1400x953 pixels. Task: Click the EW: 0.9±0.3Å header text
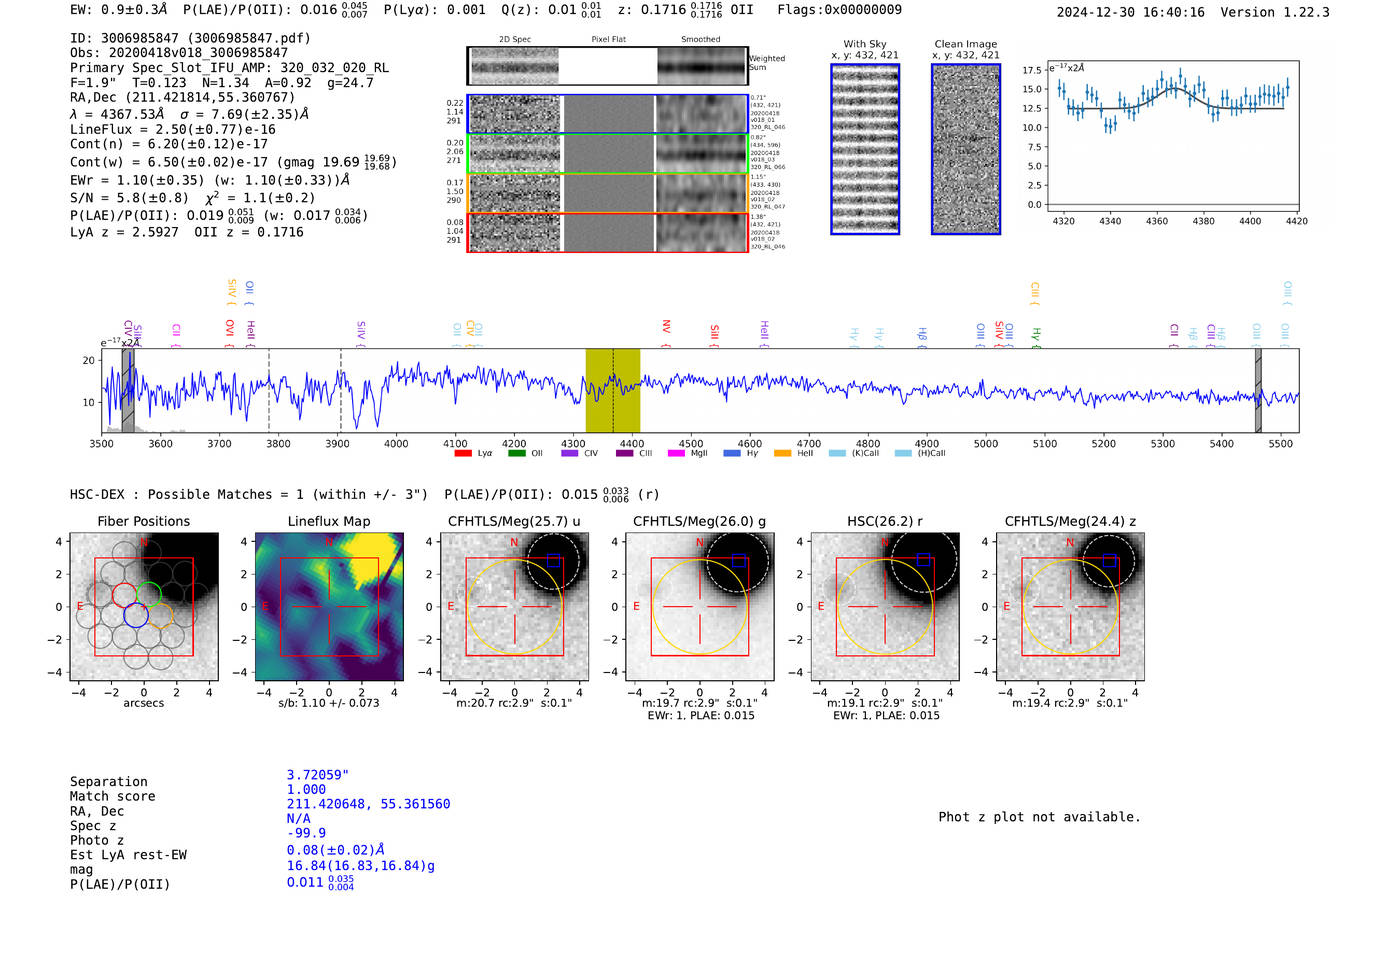(x=119, y=10)
